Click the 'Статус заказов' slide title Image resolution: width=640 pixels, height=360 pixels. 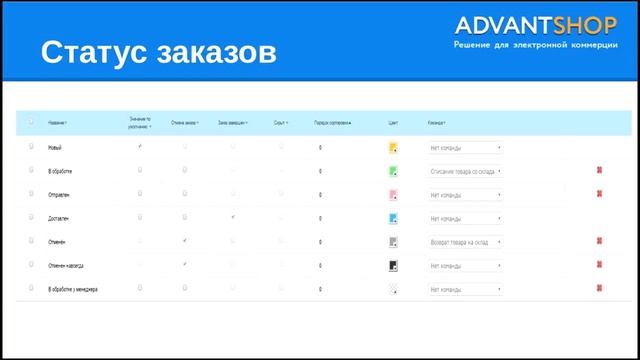(x=159, y=52)
